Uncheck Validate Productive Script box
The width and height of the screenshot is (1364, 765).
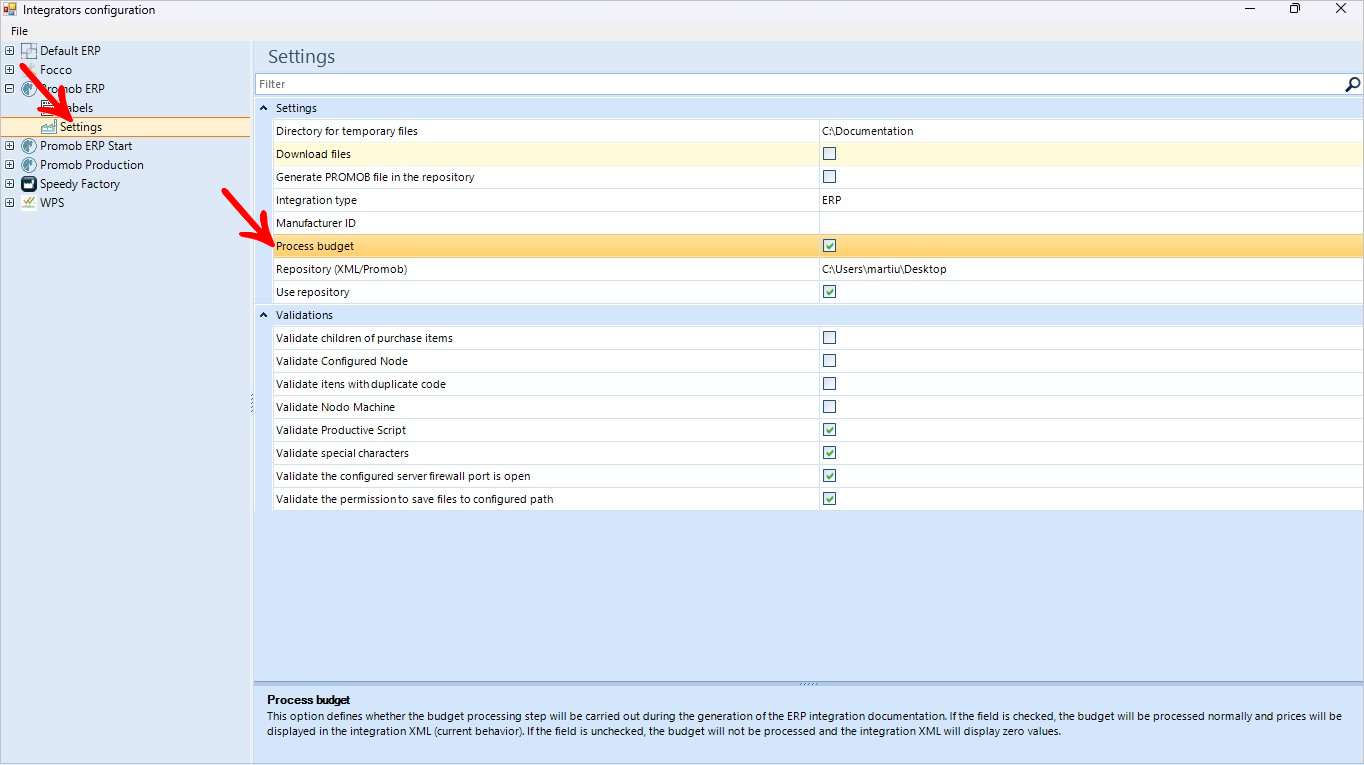click(x=829, y=430)
